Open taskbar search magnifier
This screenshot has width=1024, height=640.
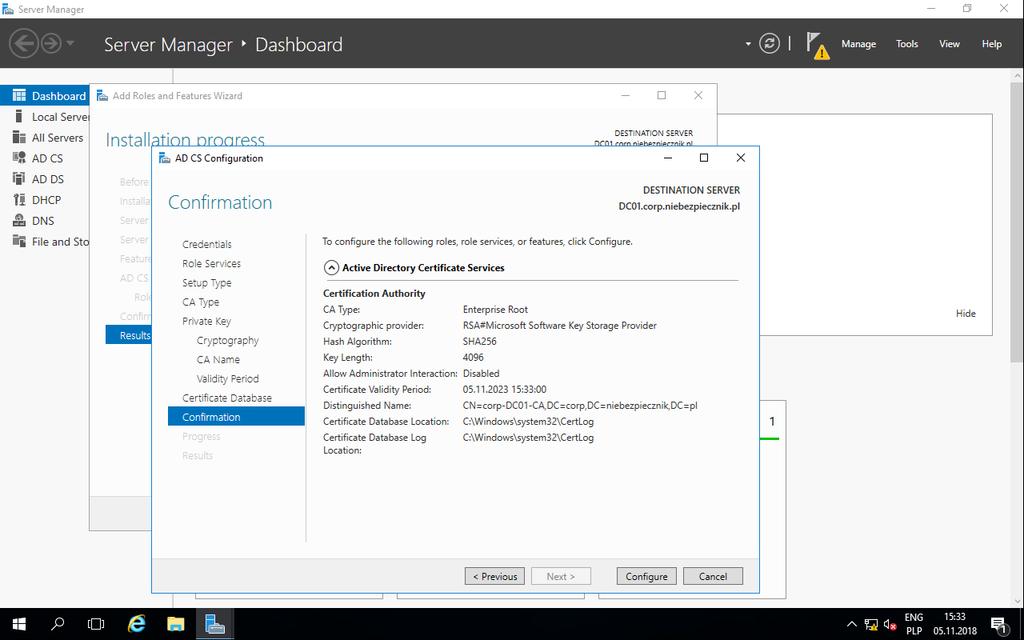coord(57,624)
